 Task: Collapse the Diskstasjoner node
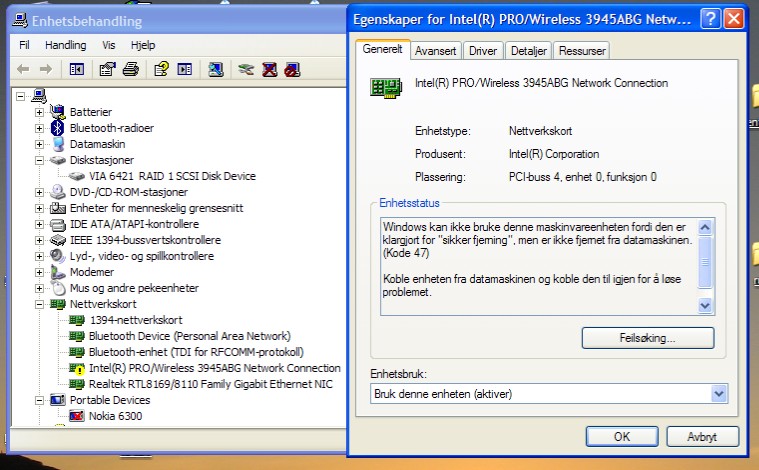click(x=39, y=160)
